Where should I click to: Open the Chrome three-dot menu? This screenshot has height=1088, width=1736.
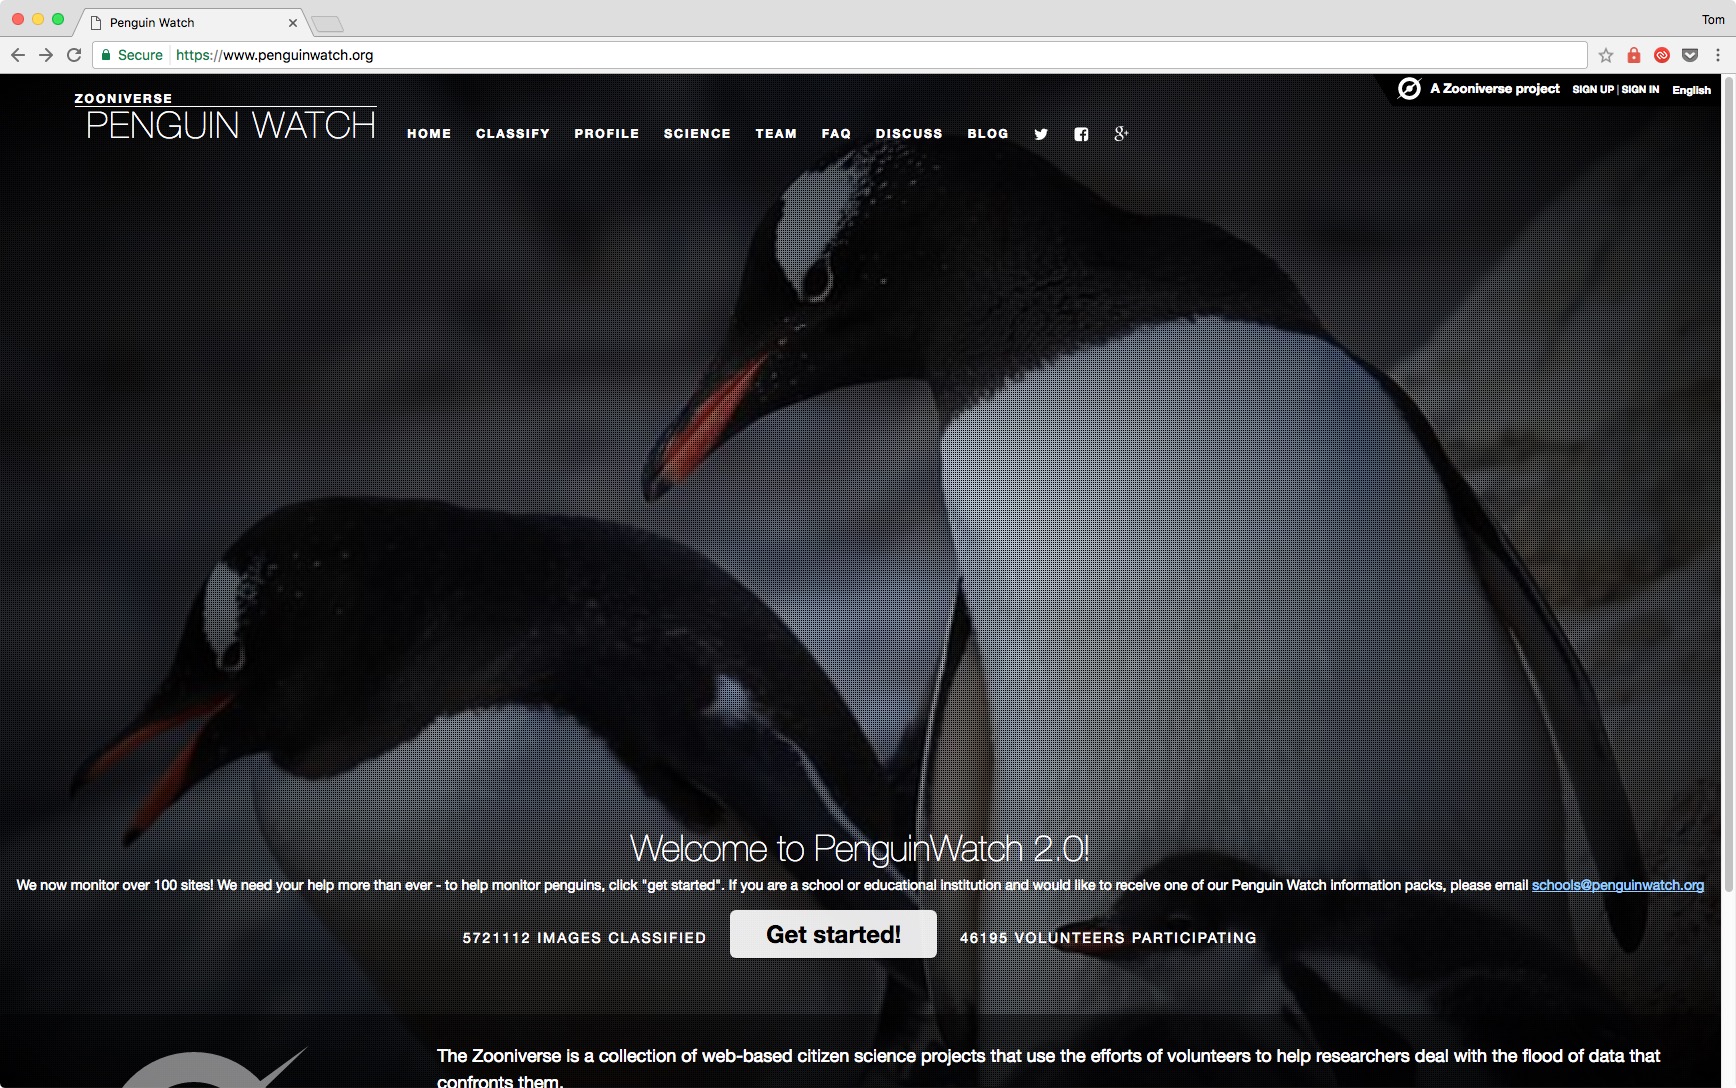click(1719, 55)
